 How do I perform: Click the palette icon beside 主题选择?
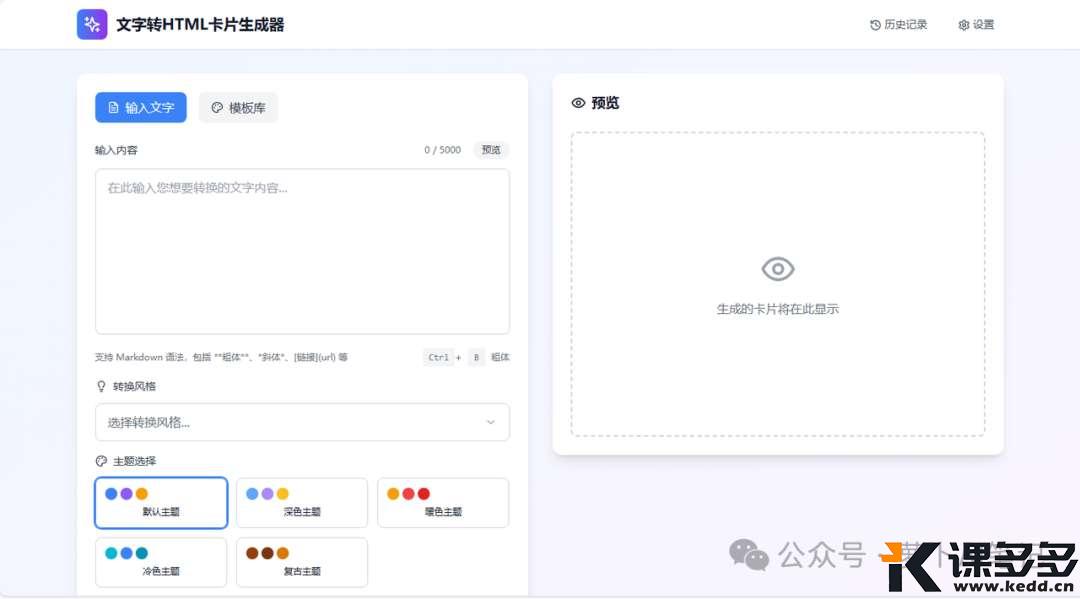click(101, 461)
